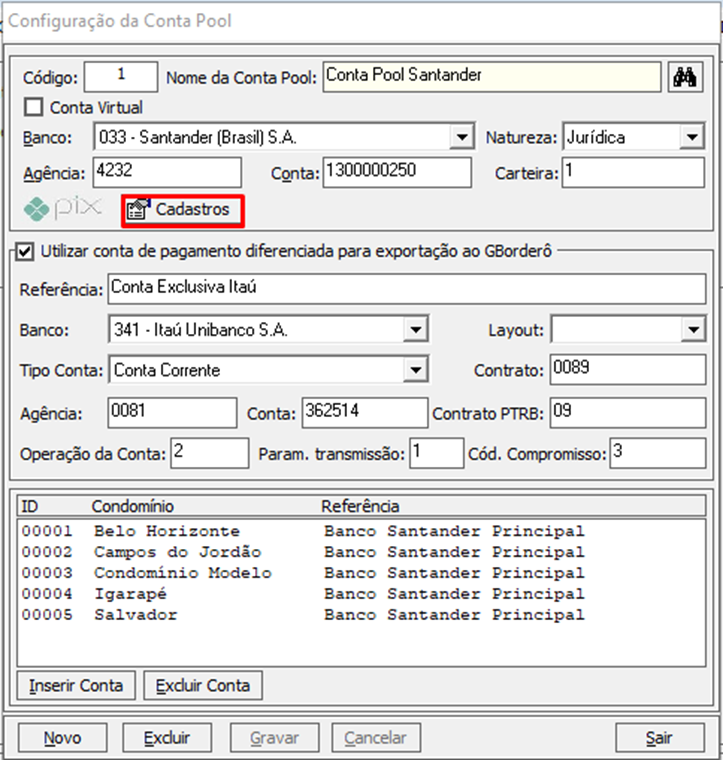The image size is (723, 760).
Task: Click the Carteira input field
Action: click(633, 172)
